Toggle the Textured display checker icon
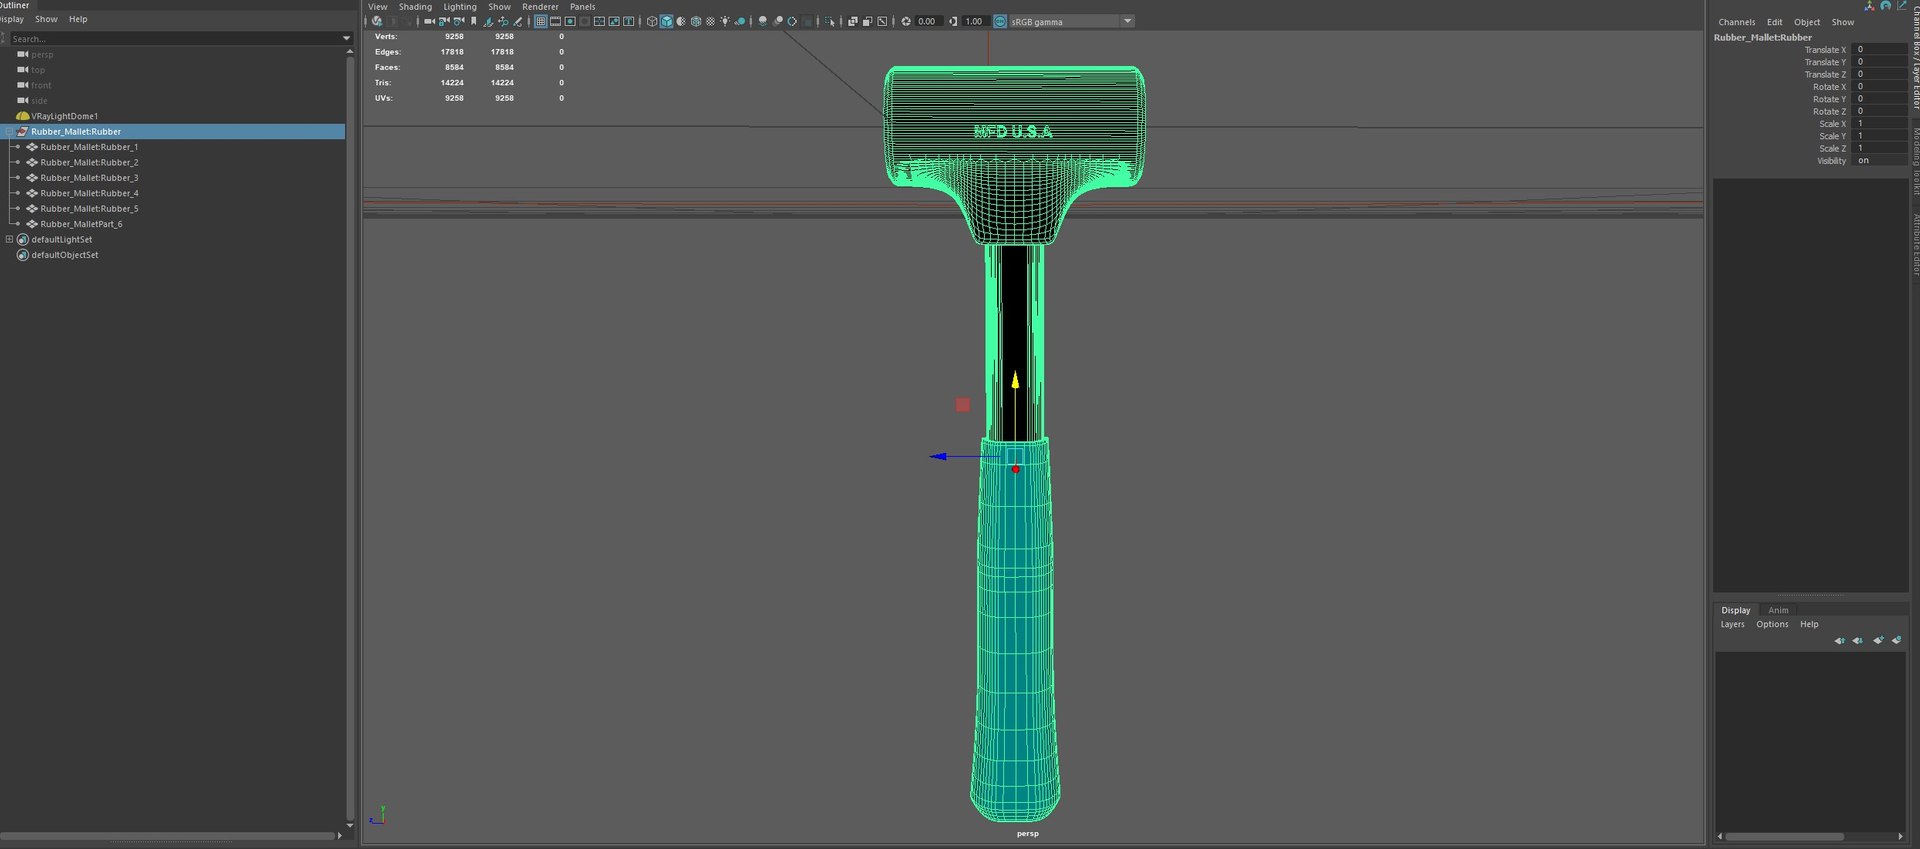Image resolution: width=1920 pixels, height=849 pixels. (711, 21)
